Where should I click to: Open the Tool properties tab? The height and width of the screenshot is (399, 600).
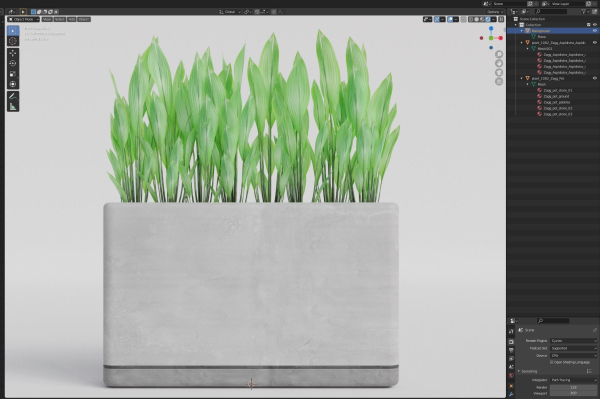pyautogui.click(x=511, y=331)
